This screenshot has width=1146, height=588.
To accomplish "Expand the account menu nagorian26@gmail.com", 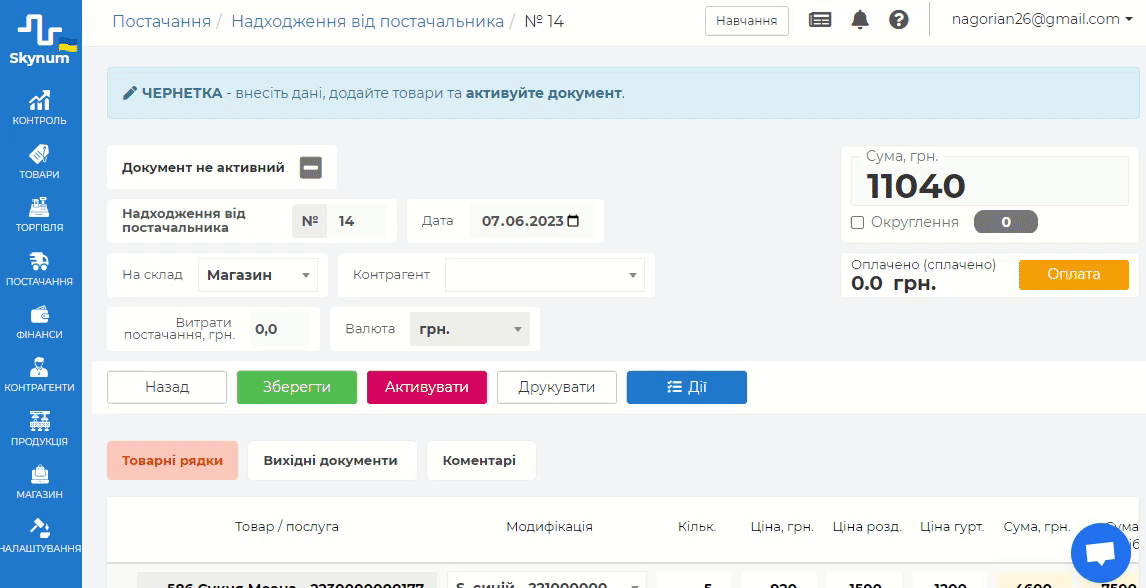I will (x=1041, y=20).
